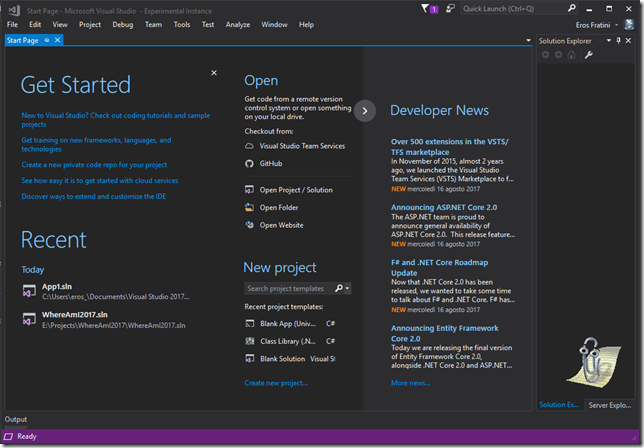
Task: Collapse Developer News with the chevron button
Action: coord(365,111)
